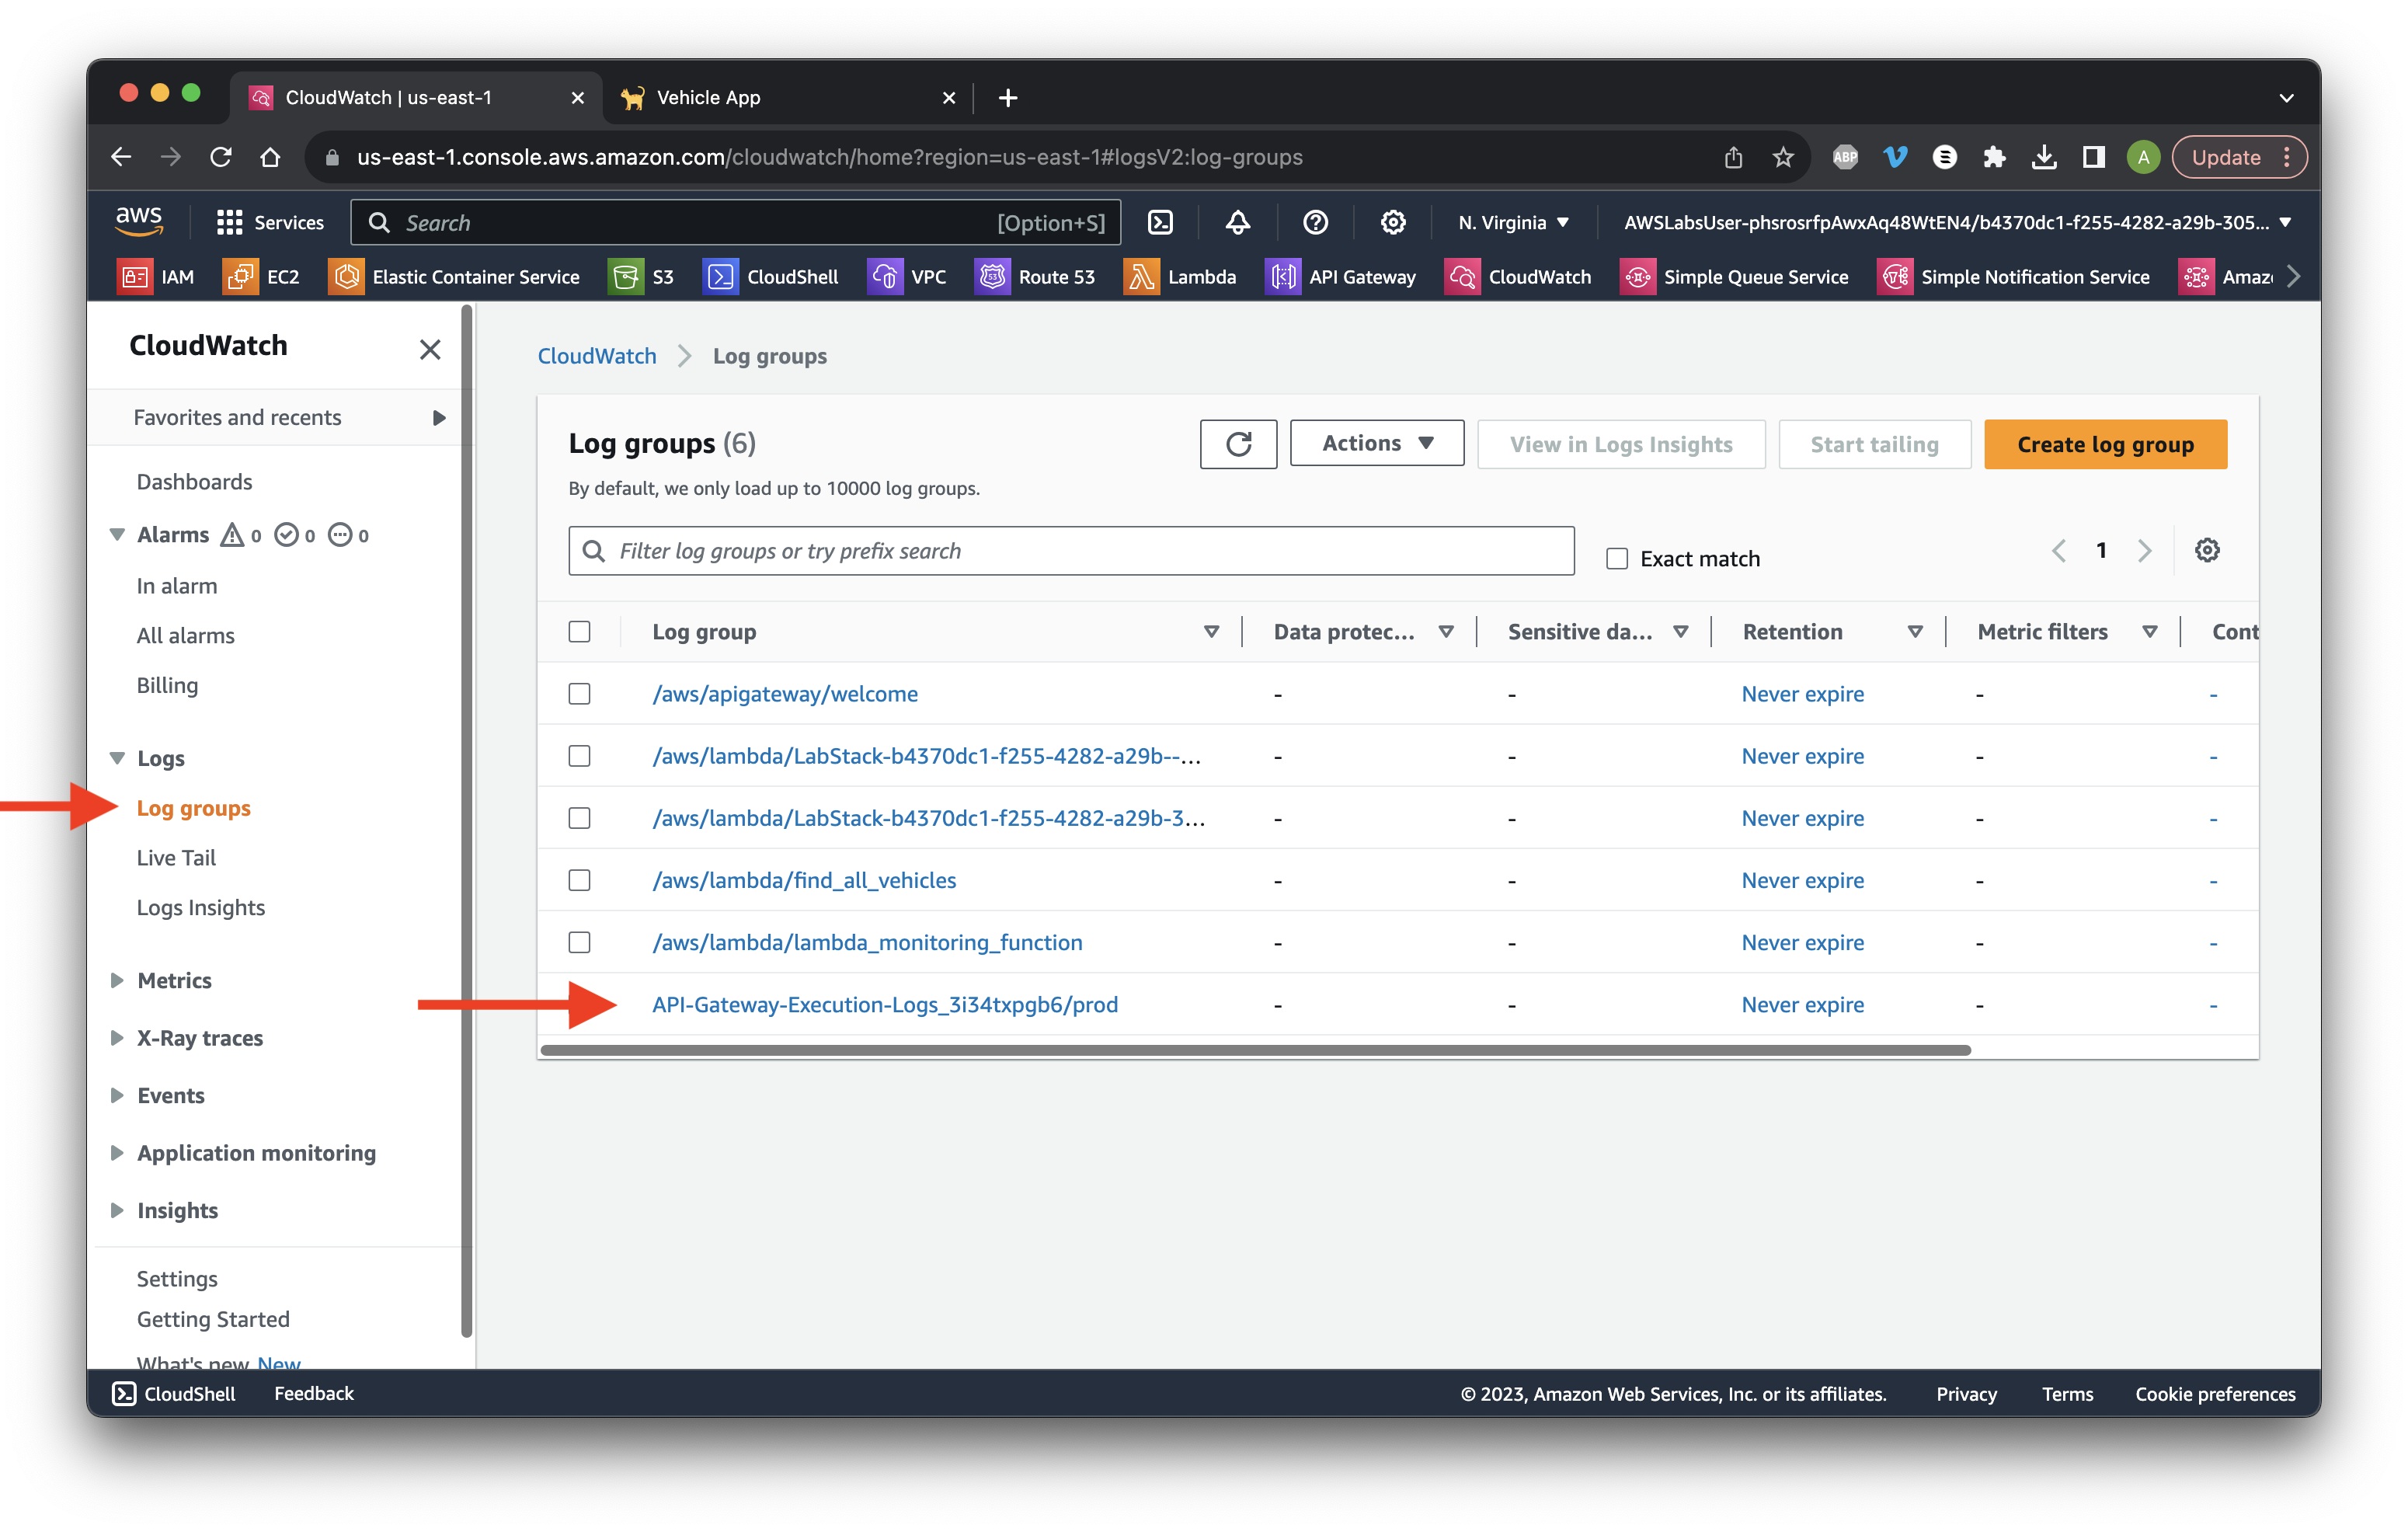Open the notifications bell

(x=1237, y=222)
